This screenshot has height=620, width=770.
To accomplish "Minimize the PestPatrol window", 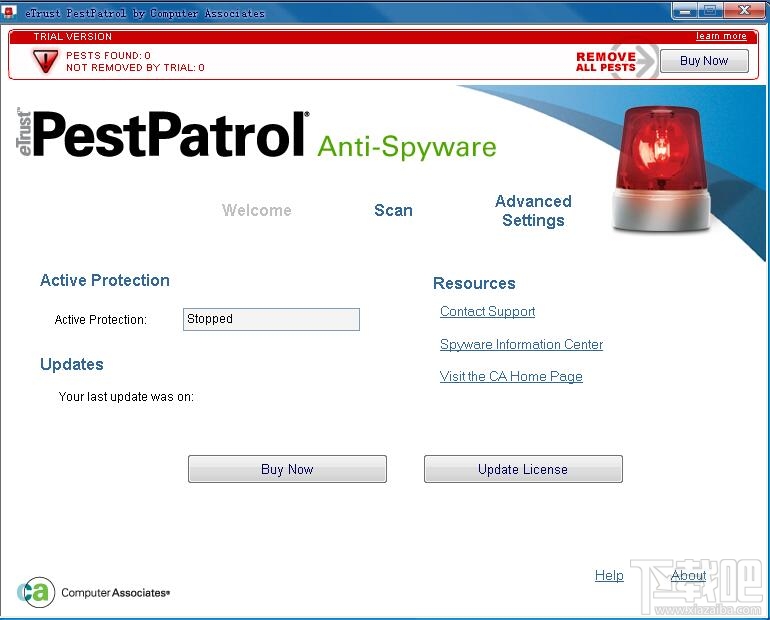I will (685, 11).
